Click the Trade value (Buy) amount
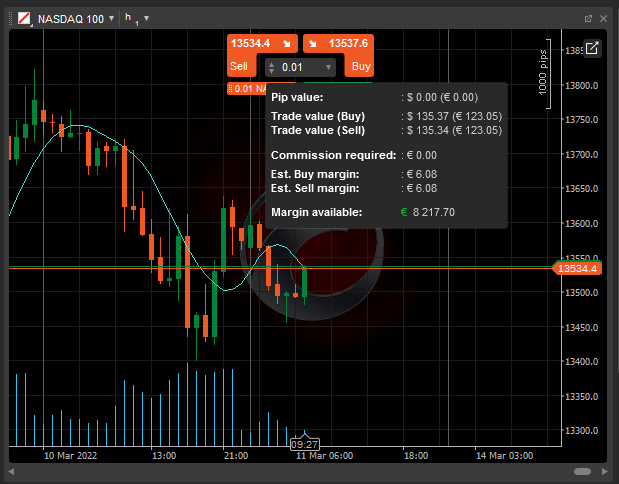 pyautogui.click(x=454, y=116)
